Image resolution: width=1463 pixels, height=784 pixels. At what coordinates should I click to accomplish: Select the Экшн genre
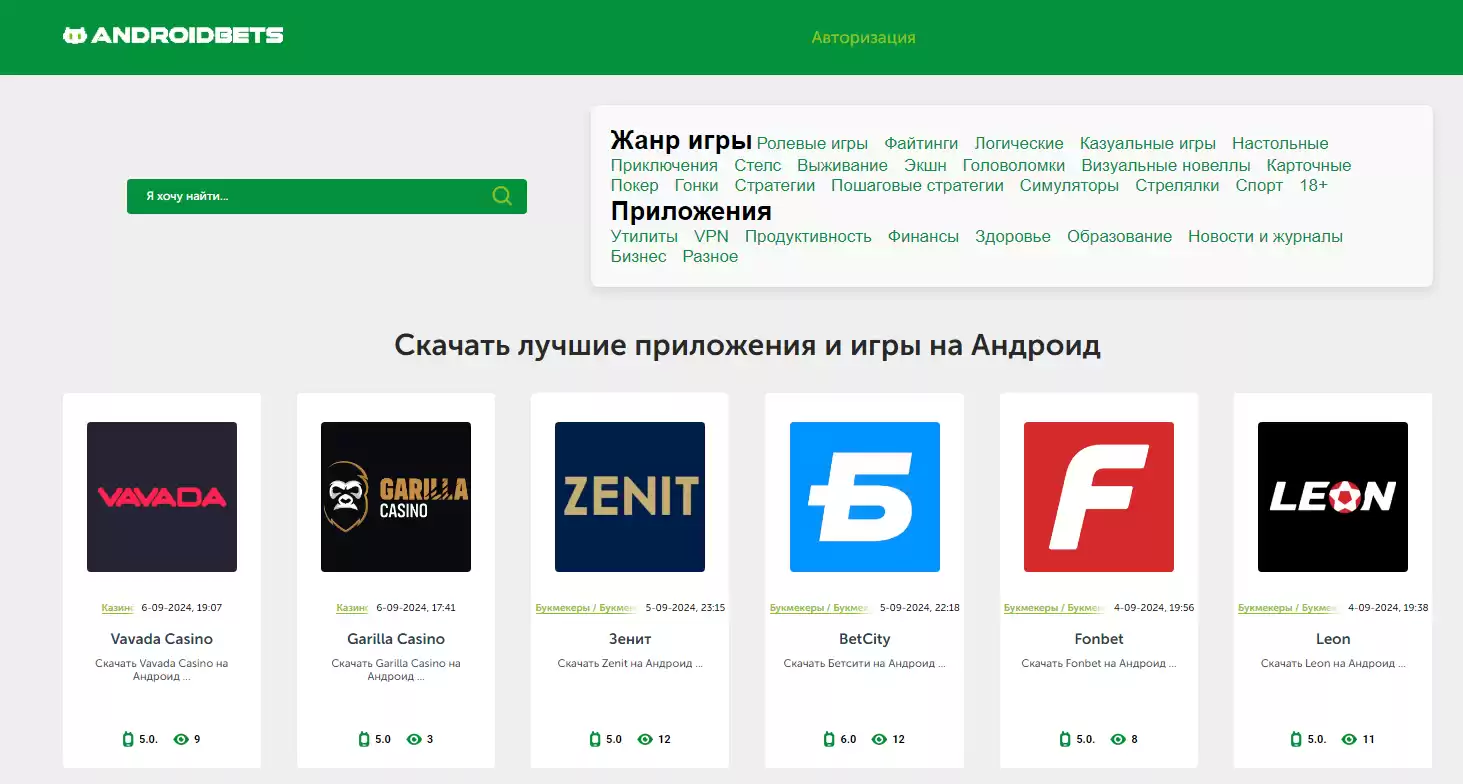pyautogui.click(x=925, y=166)
